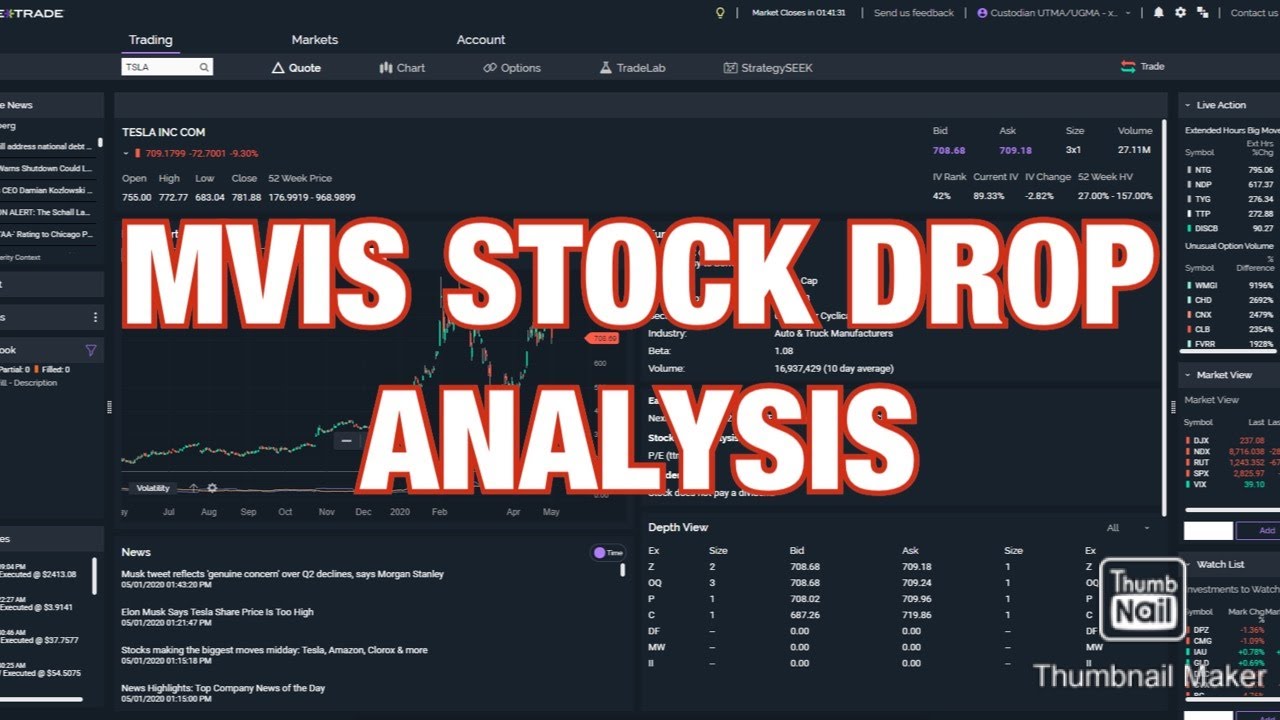Click the filter funnel icon in order book panel
The height and width of the screenshot is (720, 1280).
91,350
